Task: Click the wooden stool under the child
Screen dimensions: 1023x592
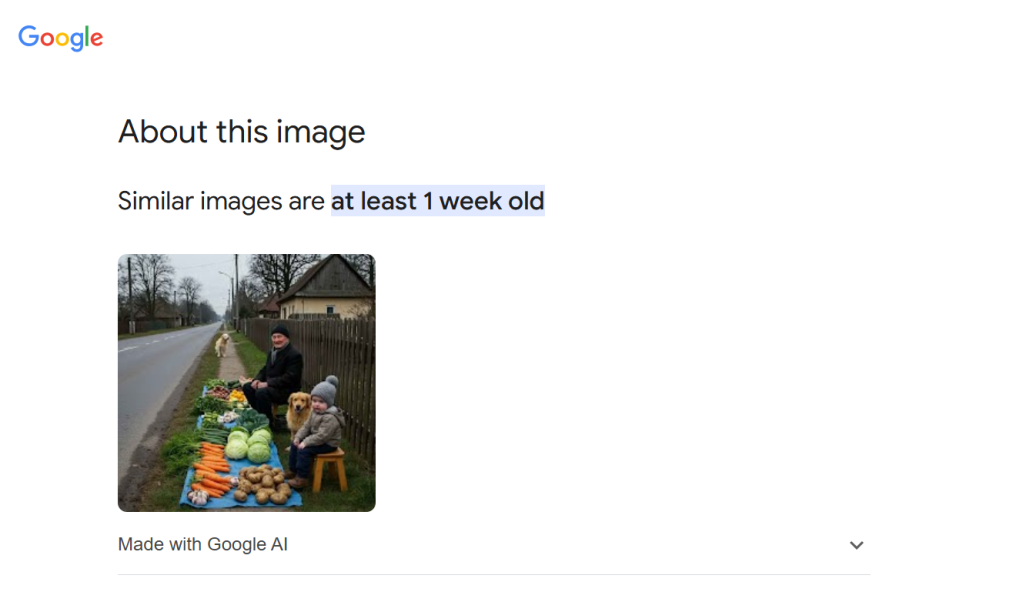Action: pos(329,470)
